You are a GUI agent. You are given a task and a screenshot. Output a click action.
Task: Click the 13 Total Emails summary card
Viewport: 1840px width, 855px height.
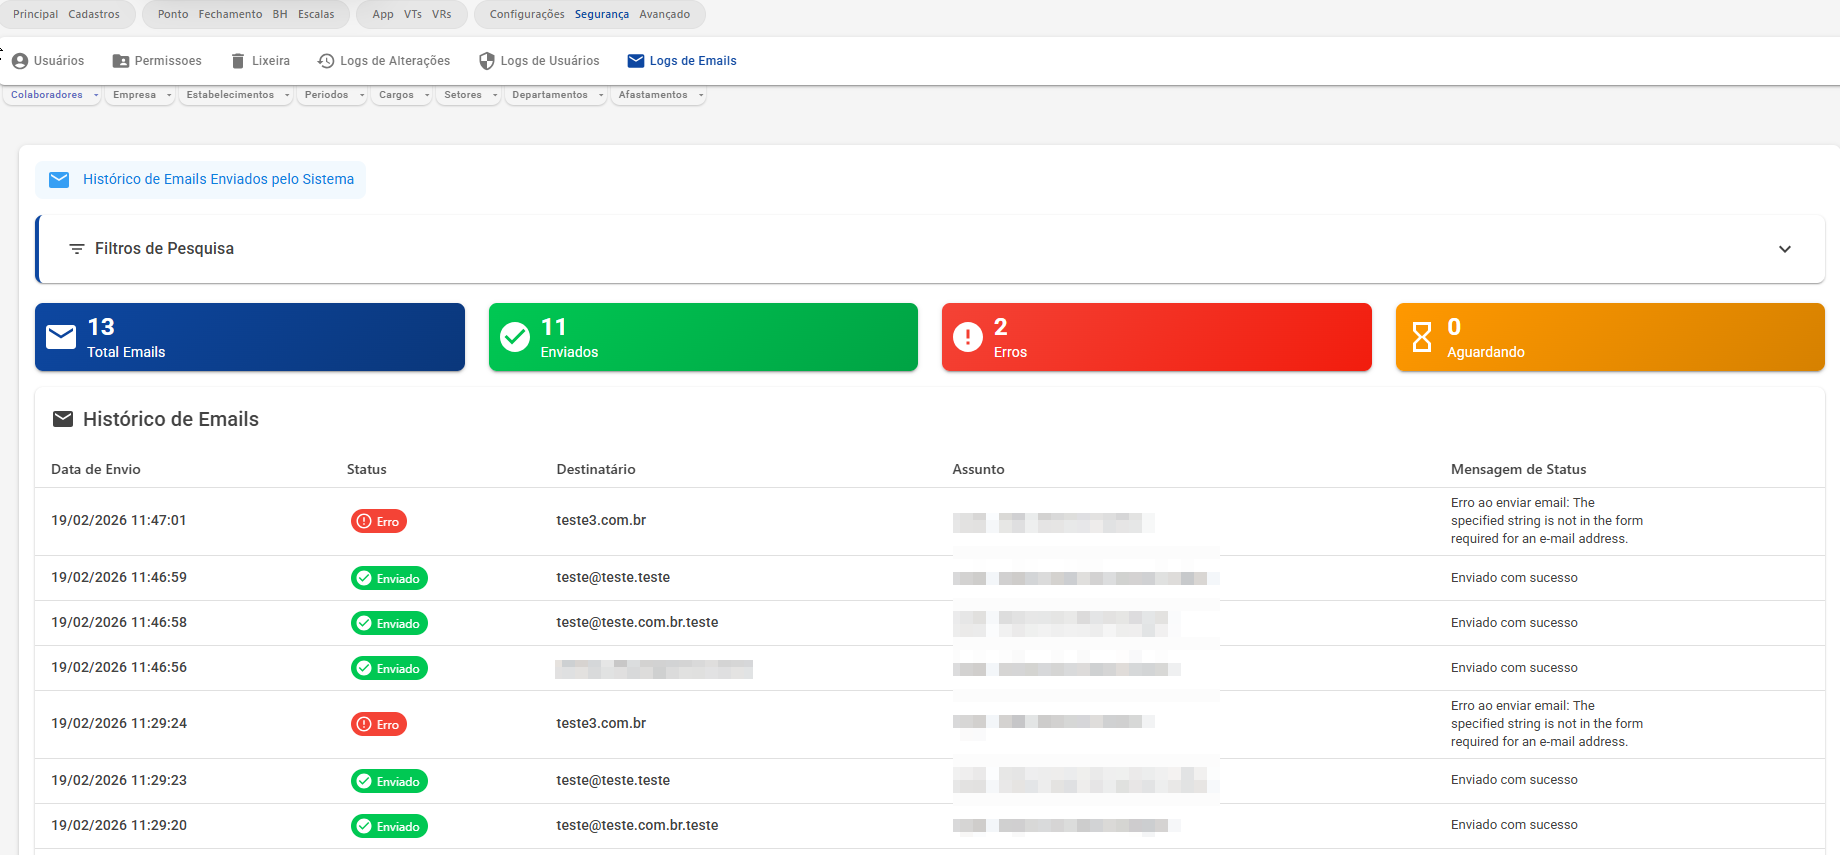(x=250, y=337)
